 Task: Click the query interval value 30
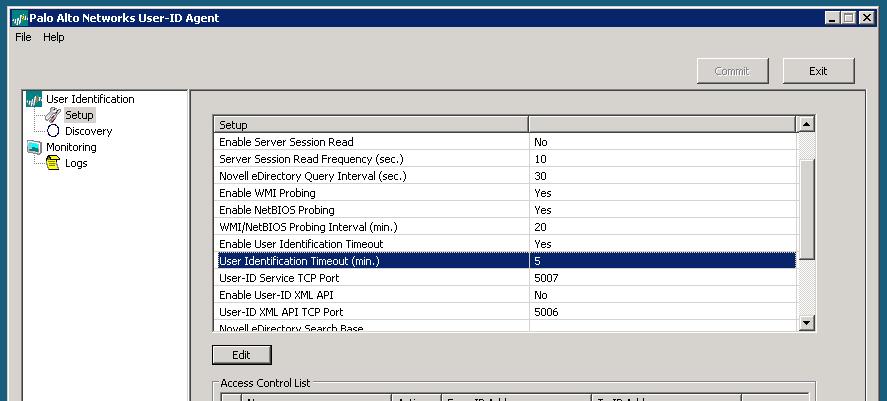(x=540, y=176)
